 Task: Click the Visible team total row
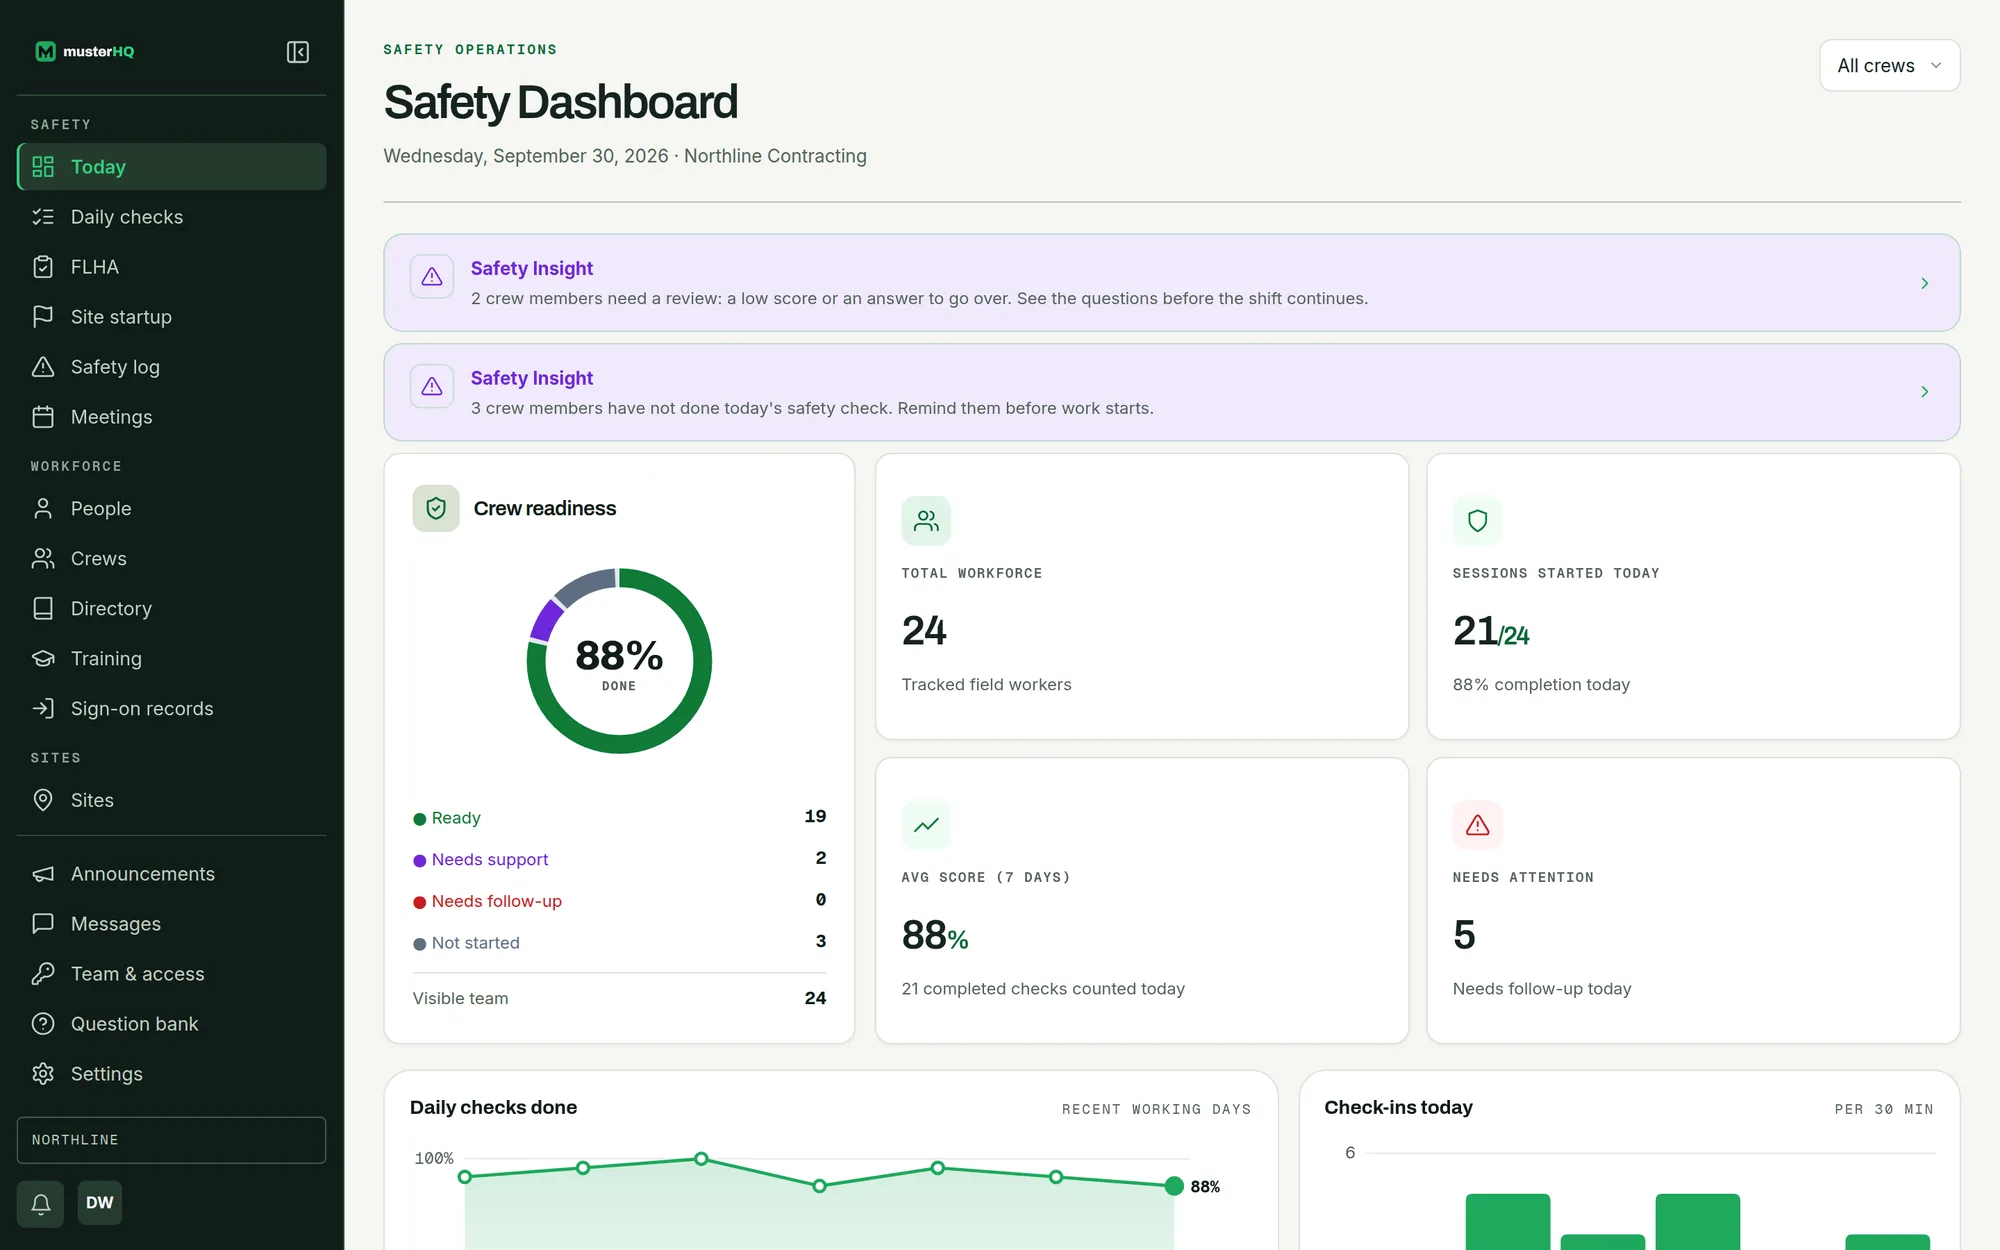(x=619, y=998)
